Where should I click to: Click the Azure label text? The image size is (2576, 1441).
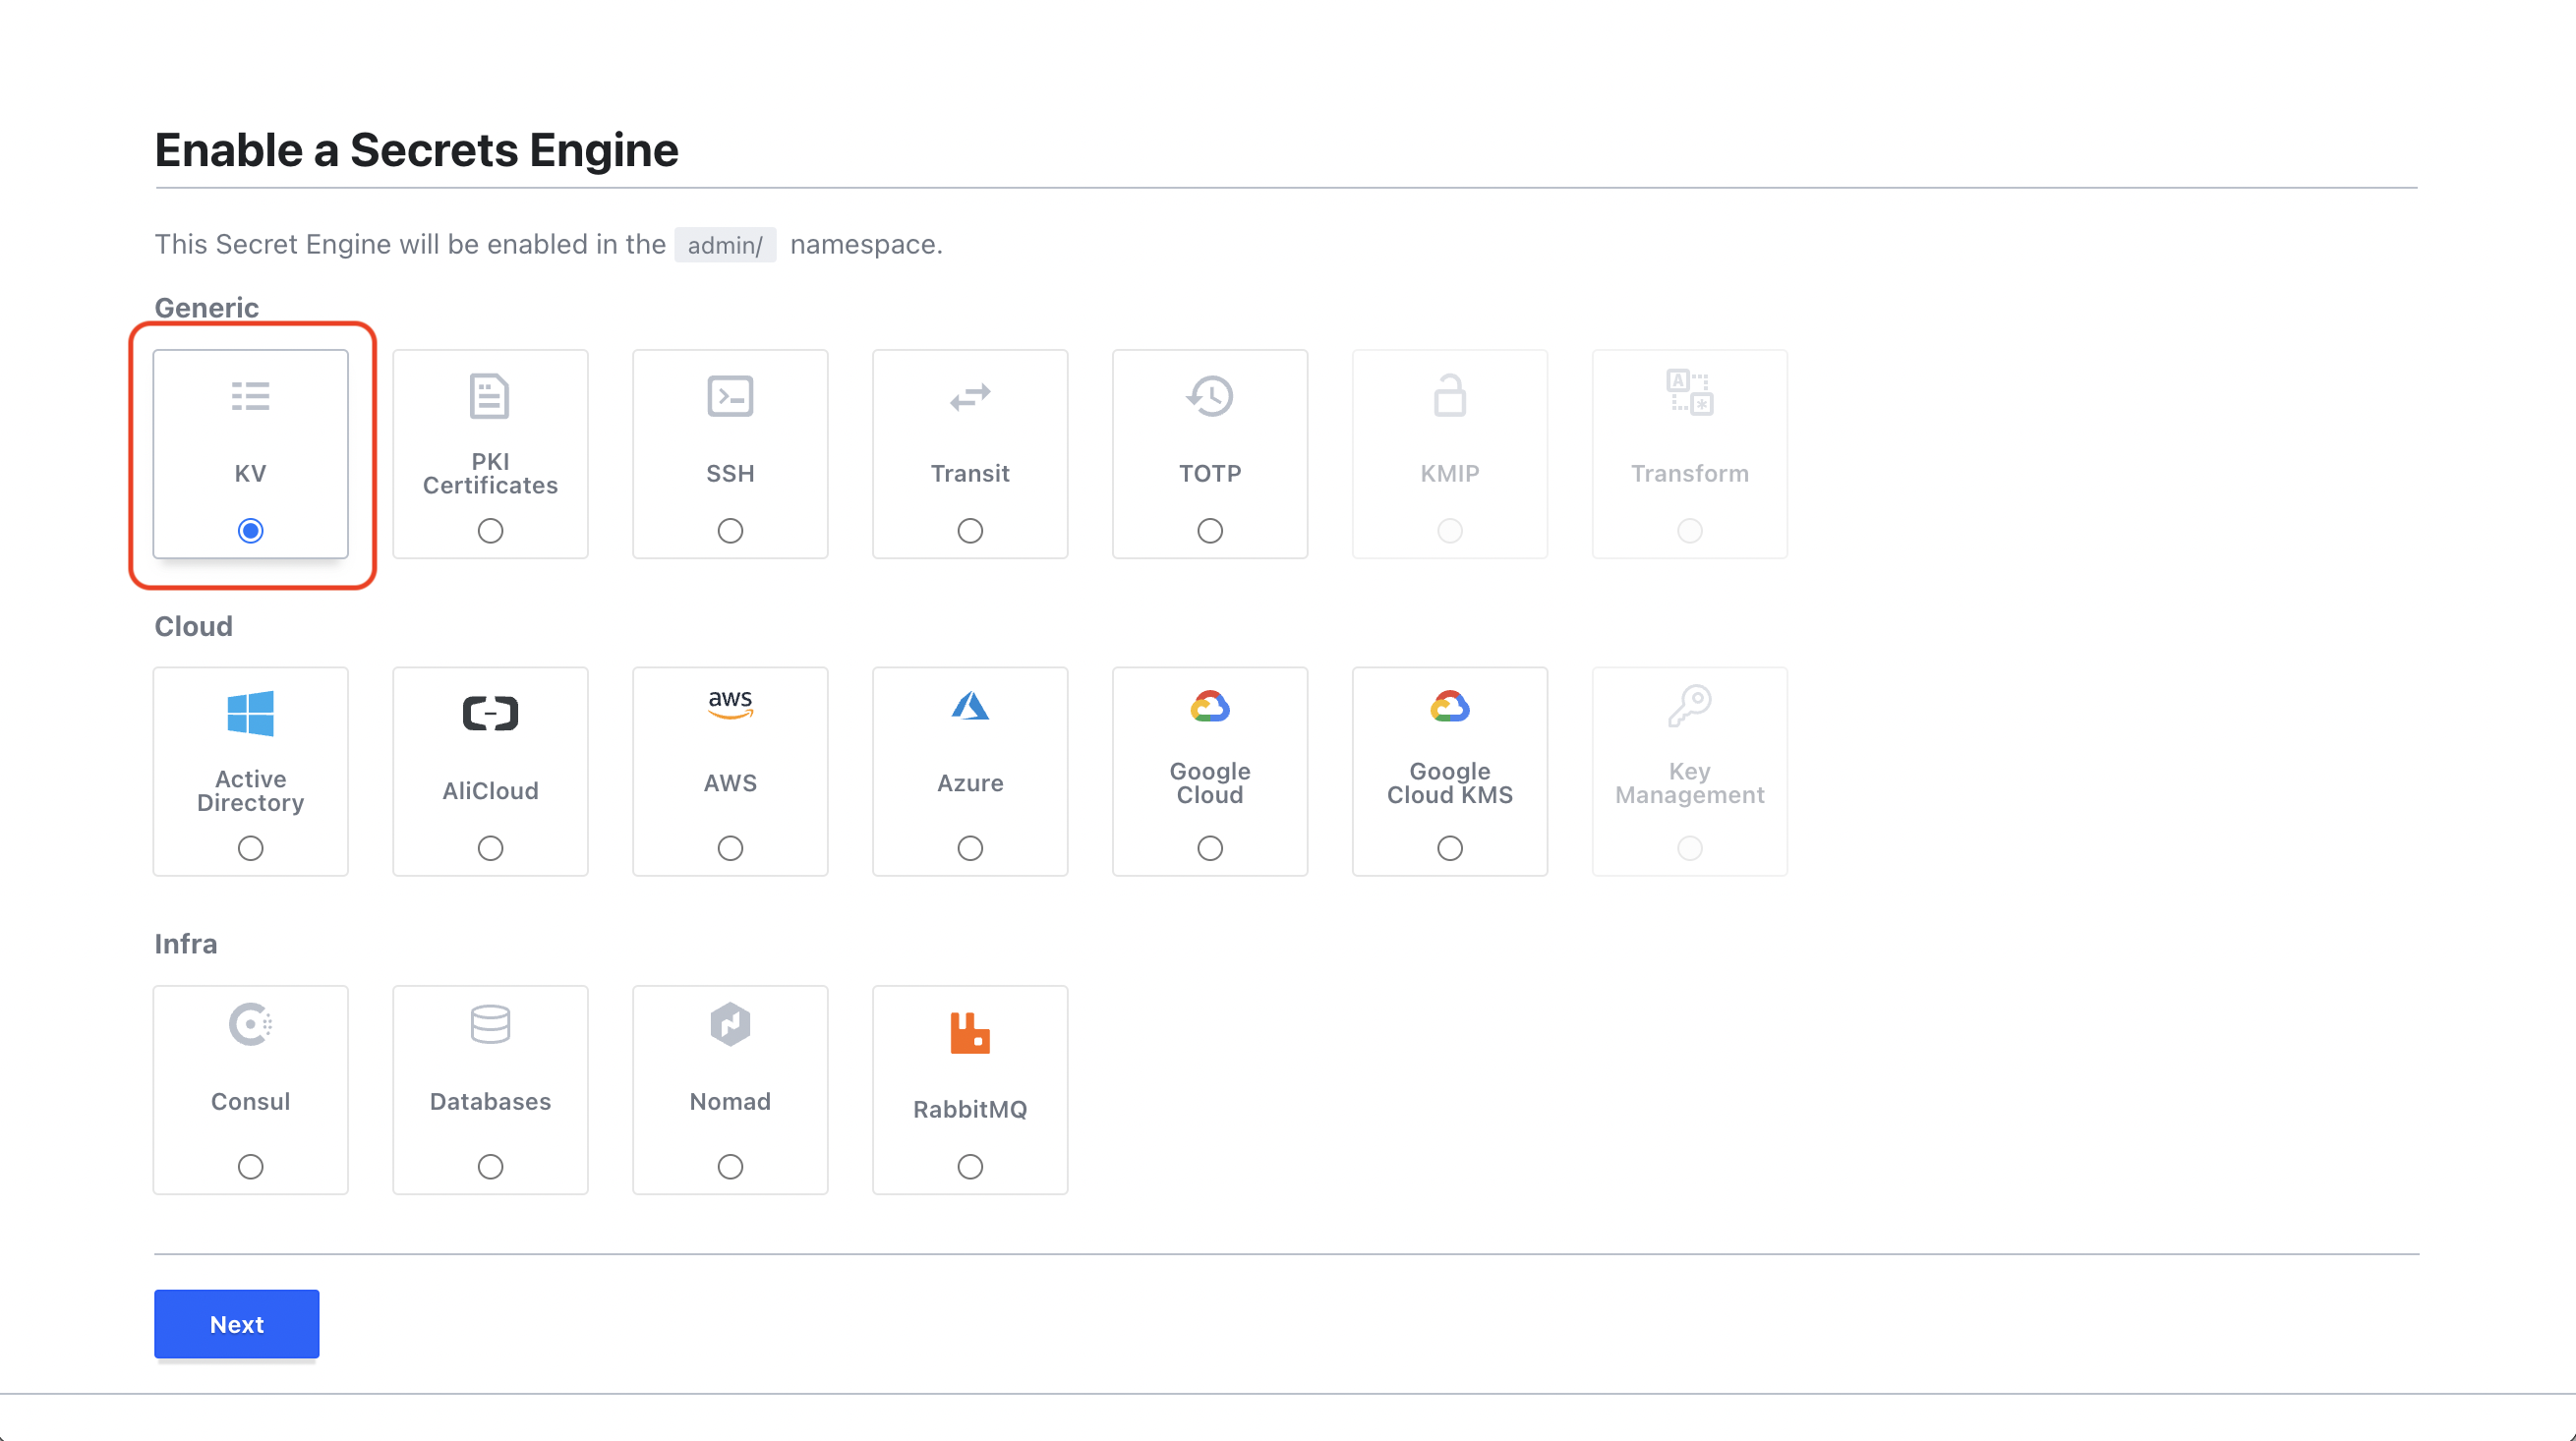click(x=970, y=783)
